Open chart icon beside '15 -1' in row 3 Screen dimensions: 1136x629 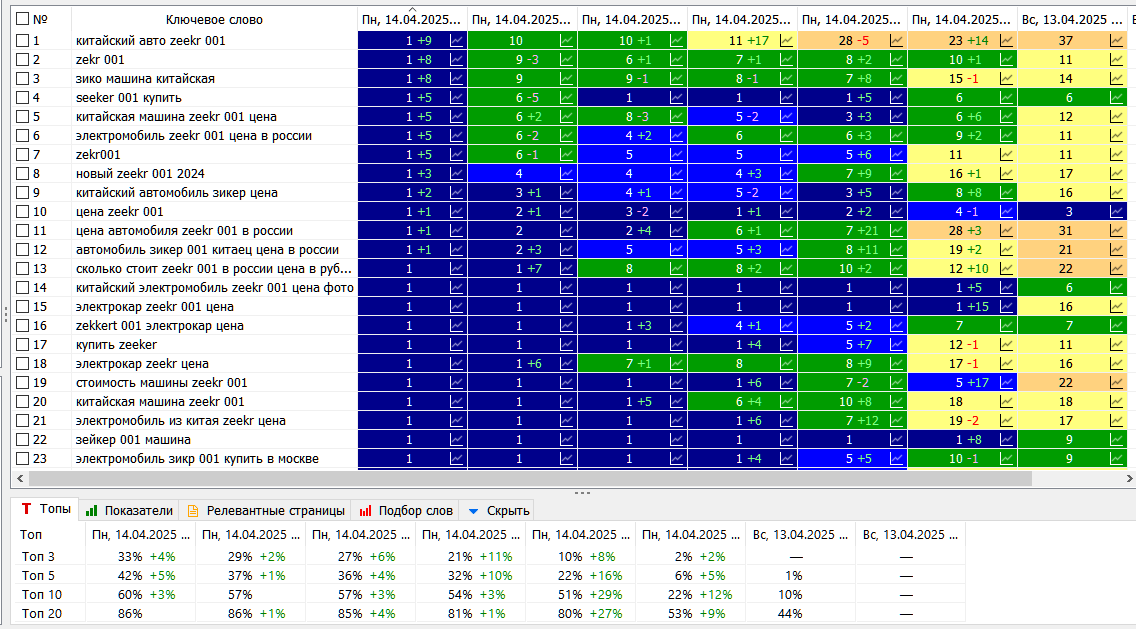click(x=1007, y=78)
